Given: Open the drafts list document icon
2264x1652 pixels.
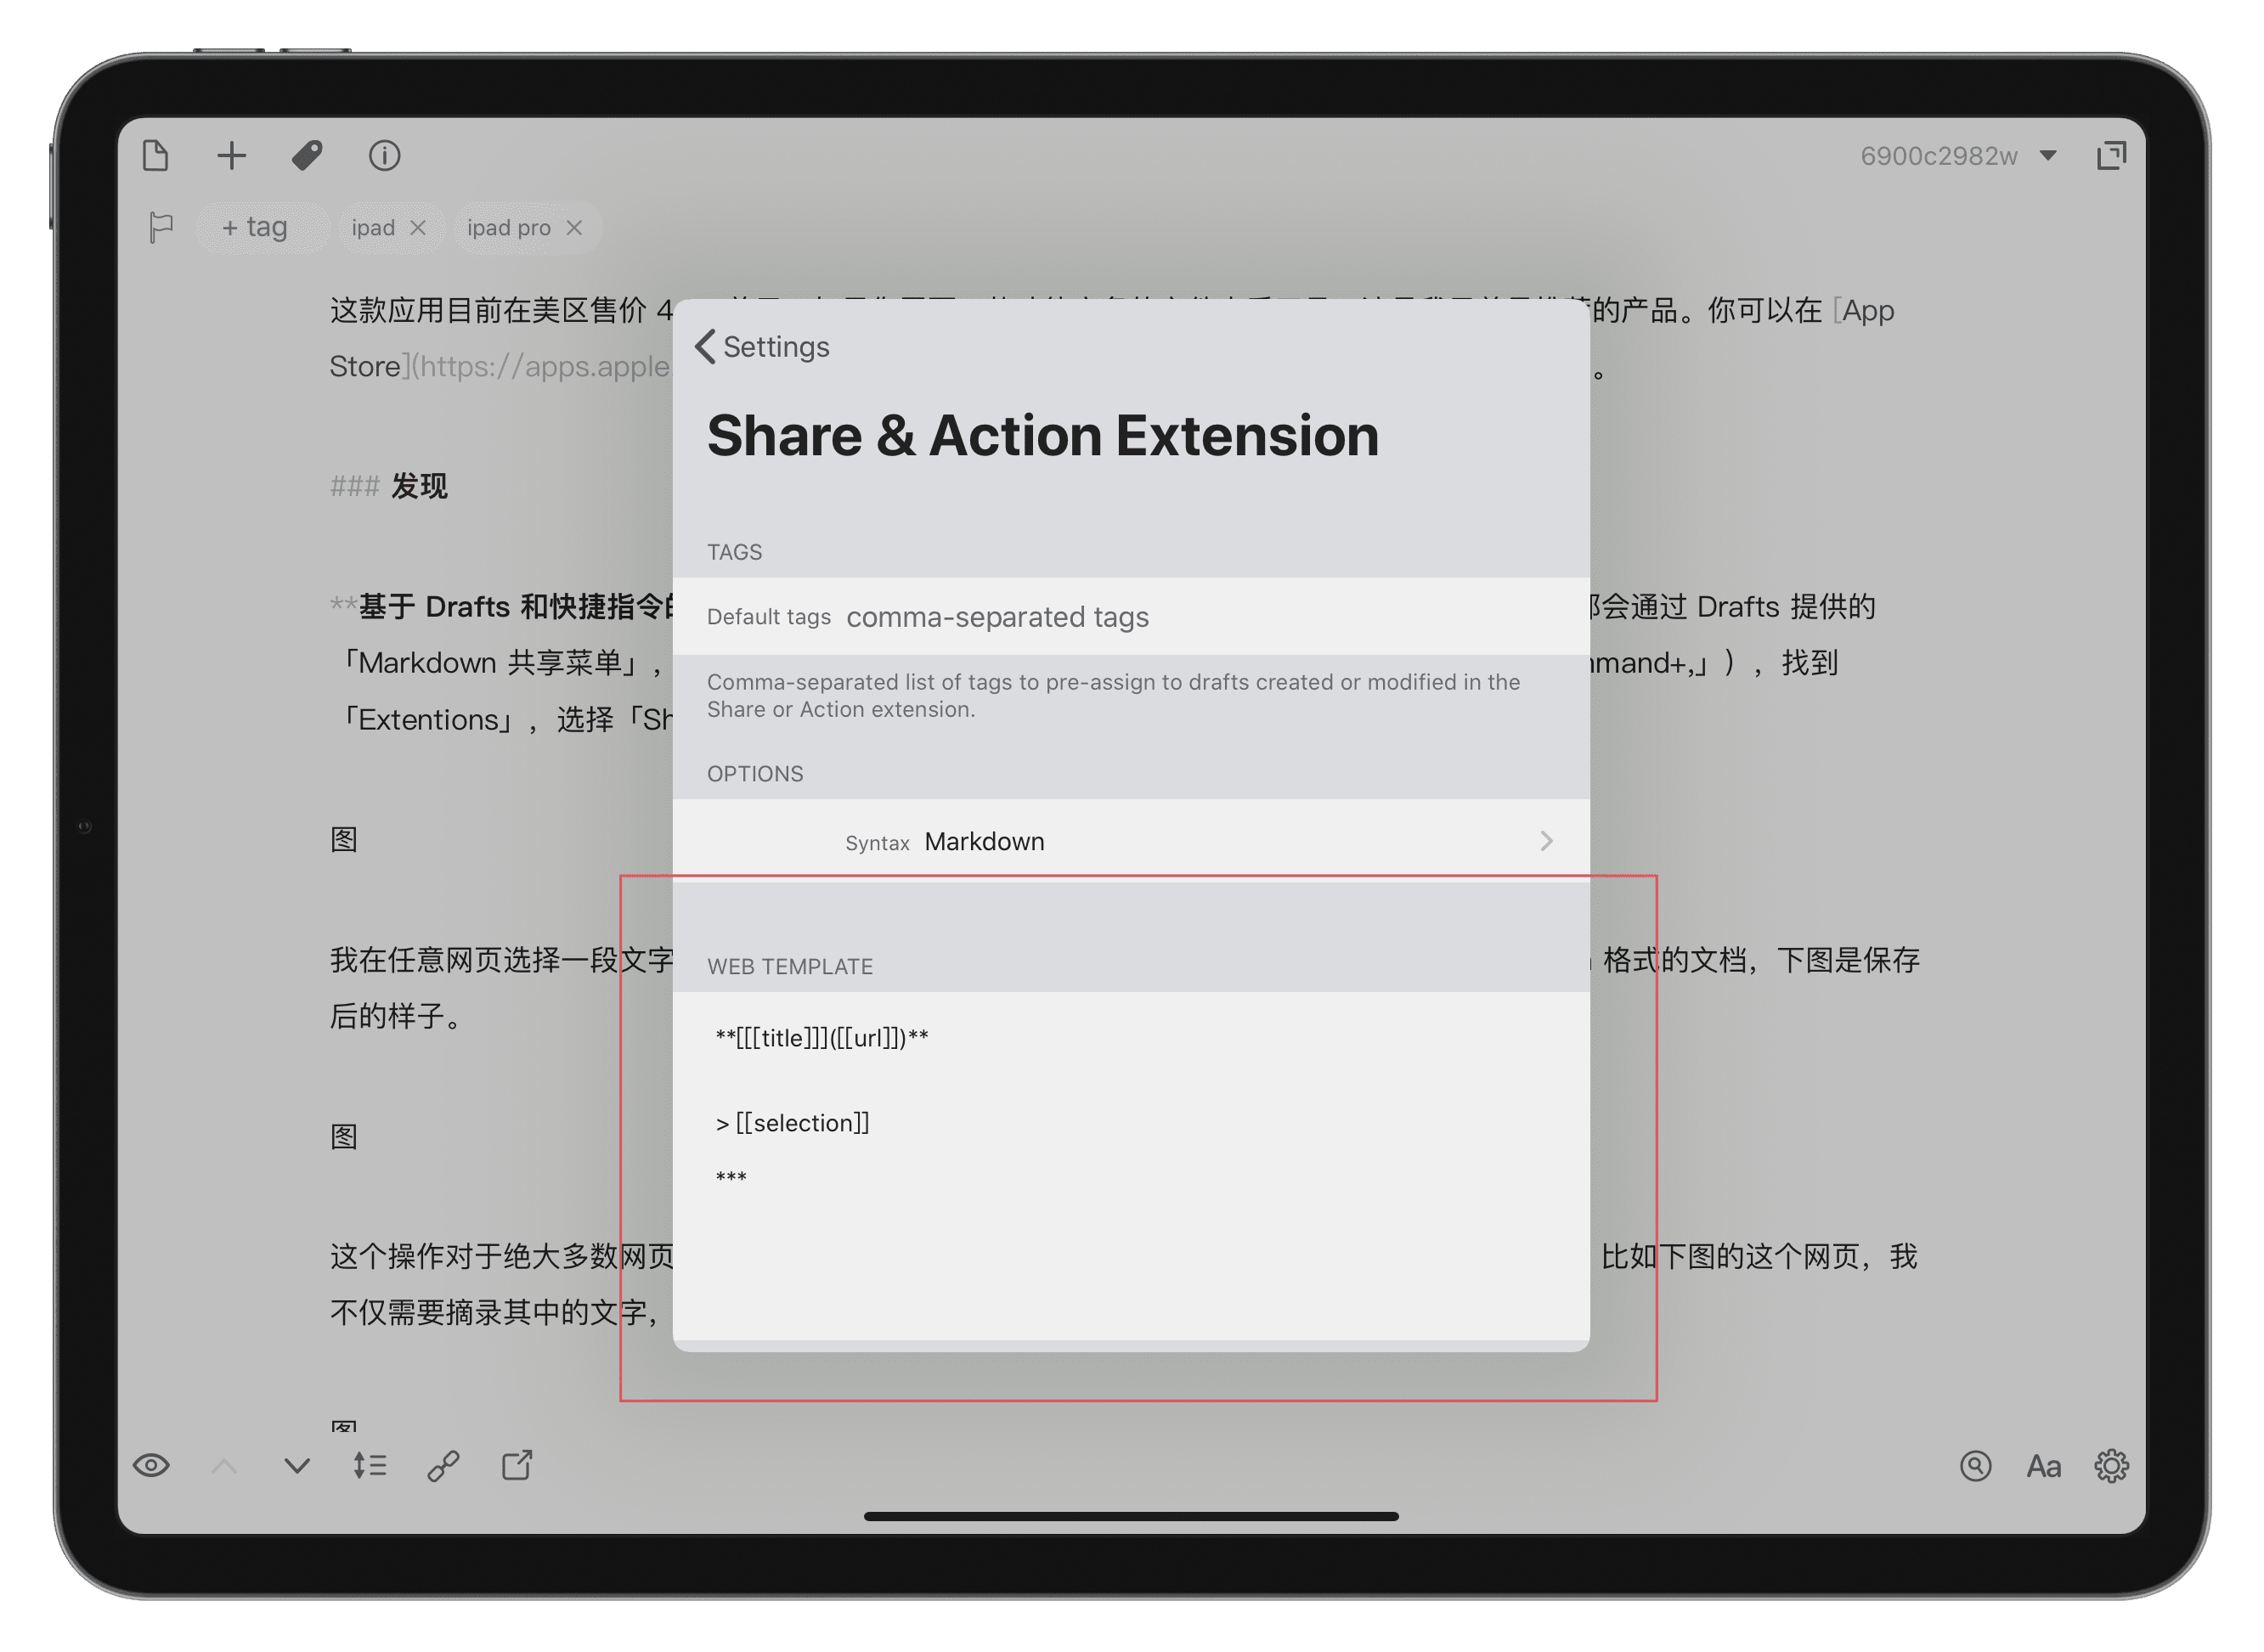Looking at the screenshot, I should tap(156, 156).
